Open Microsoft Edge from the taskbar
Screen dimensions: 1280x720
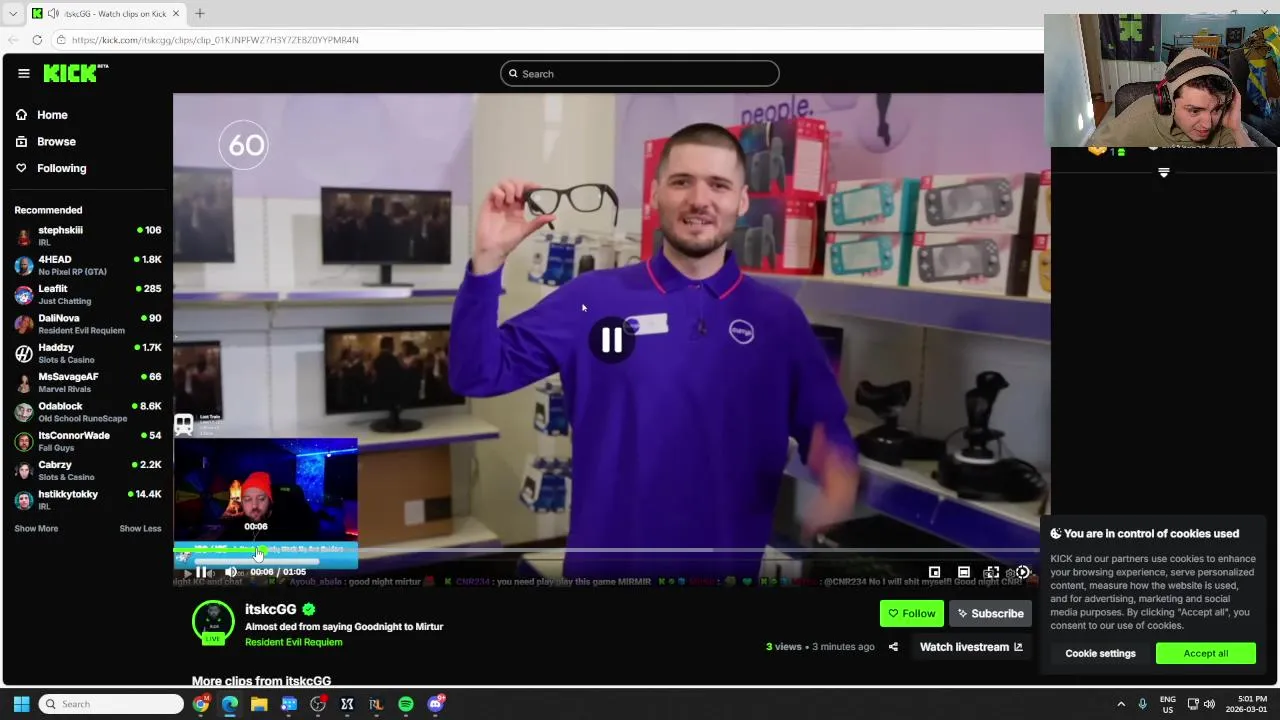coord(230,704)
